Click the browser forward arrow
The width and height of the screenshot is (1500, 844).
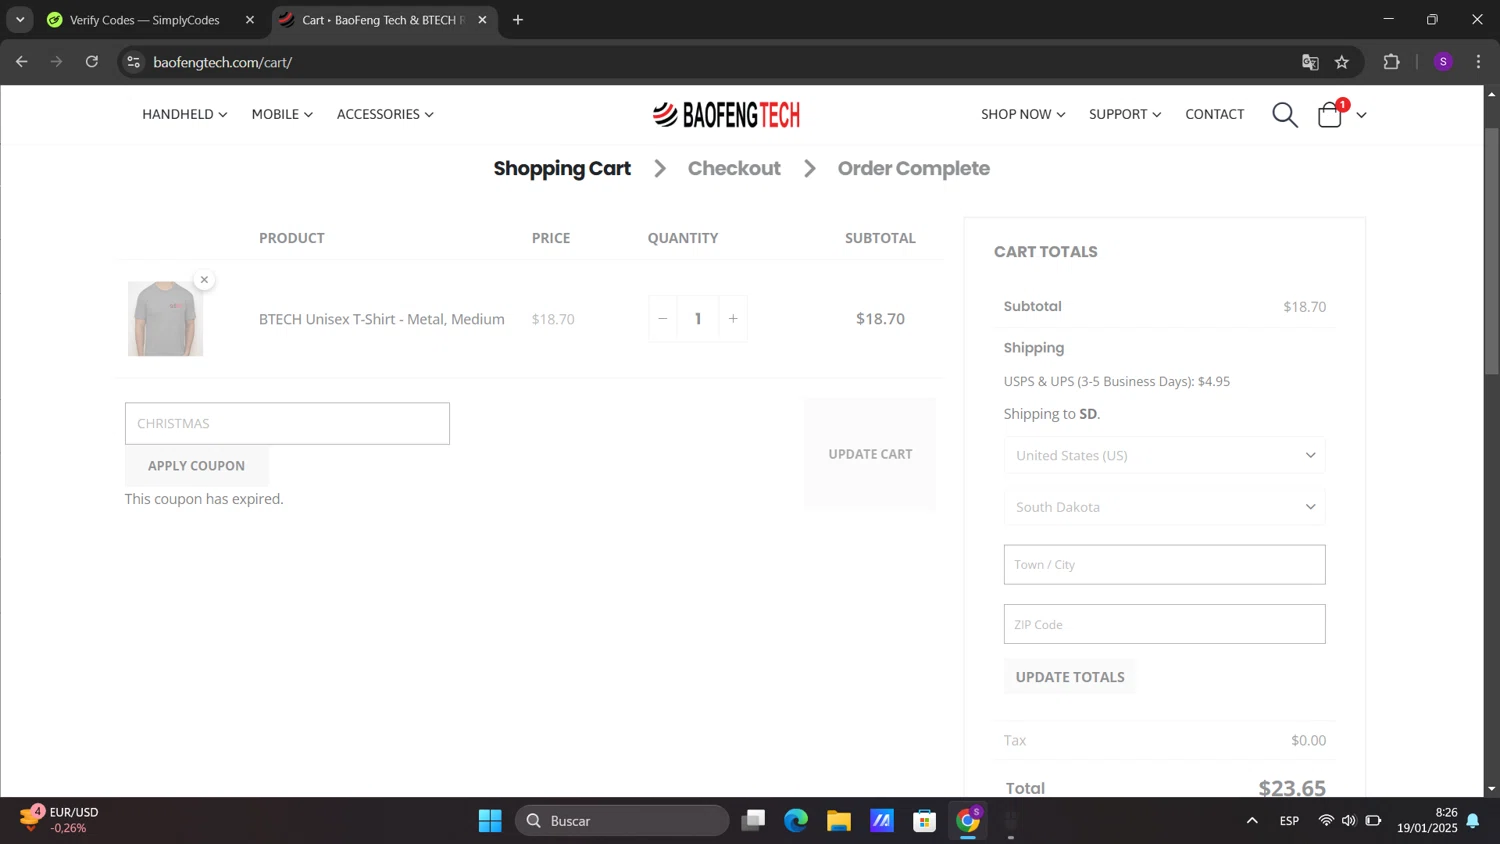point(56,62)
